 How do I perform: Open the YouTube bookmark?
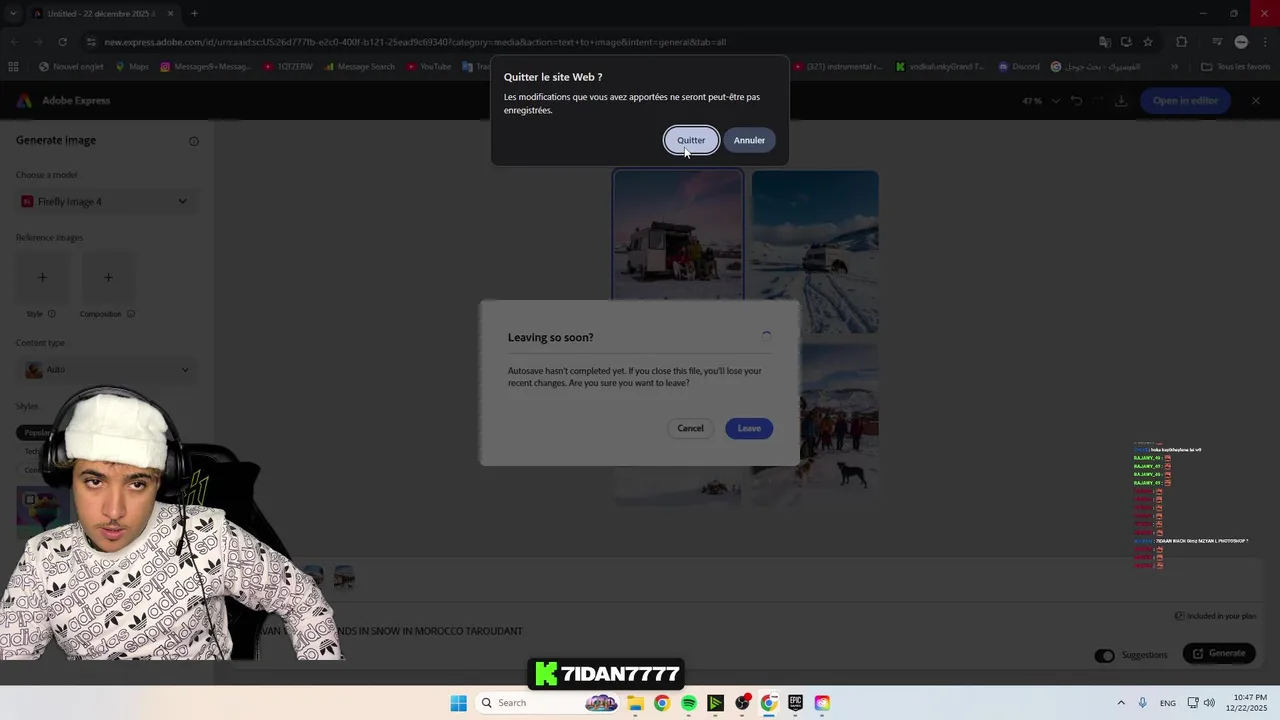pyautogui.click(x=428, y=67)
